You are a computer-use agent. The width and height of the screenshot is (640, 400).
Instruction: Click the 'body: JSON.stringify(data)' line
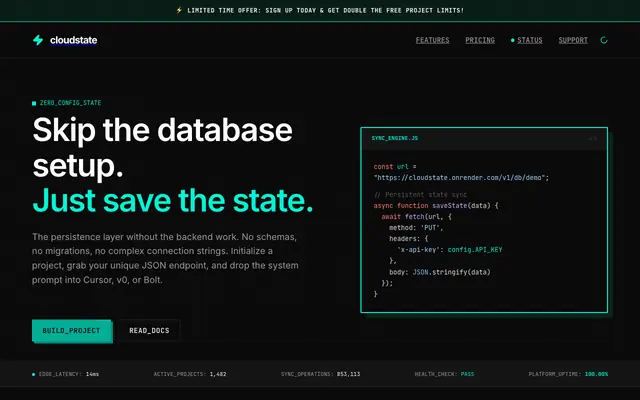coord(440,272)
